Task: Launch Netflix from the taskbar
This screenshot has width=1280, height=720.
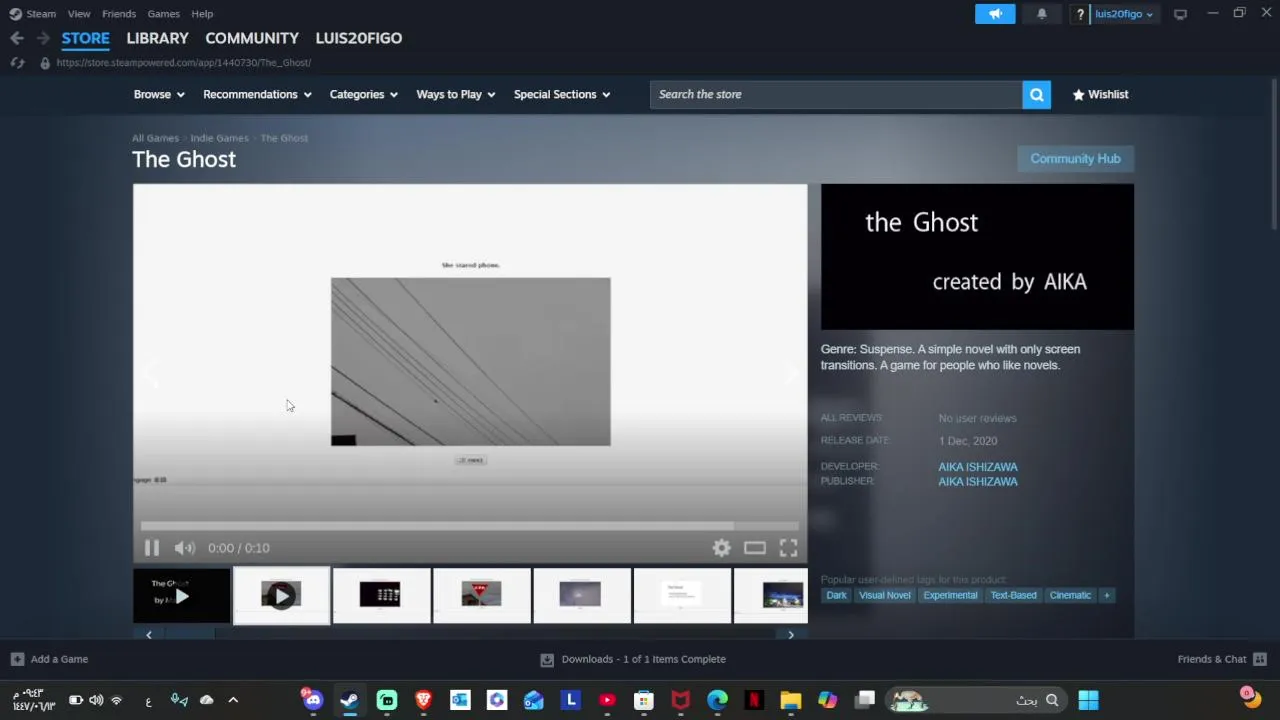Action: click(x=754, y=700)
